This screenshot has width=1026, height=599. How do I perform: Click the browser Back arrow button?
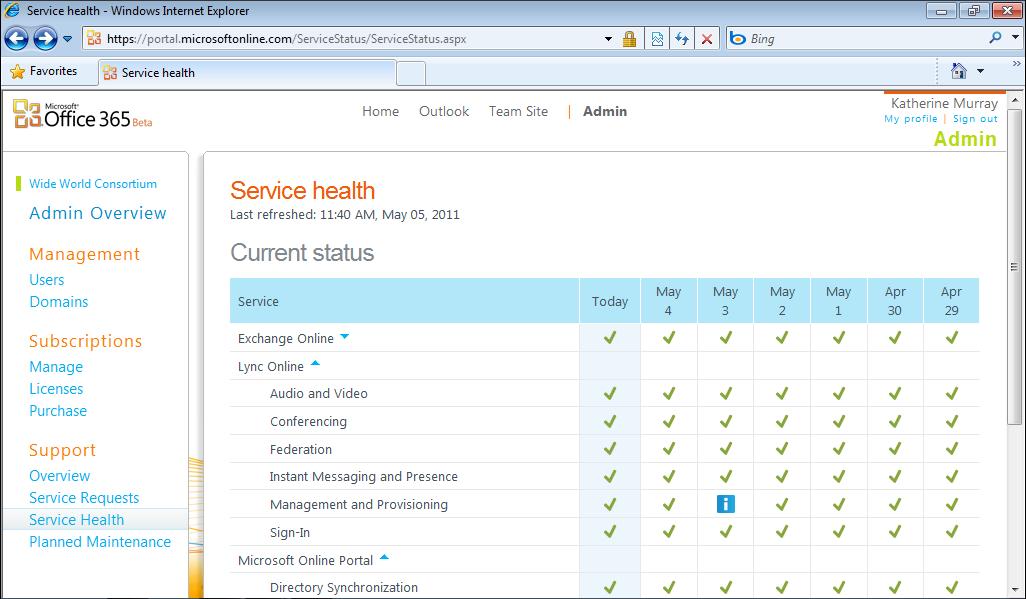pos(16,39)
